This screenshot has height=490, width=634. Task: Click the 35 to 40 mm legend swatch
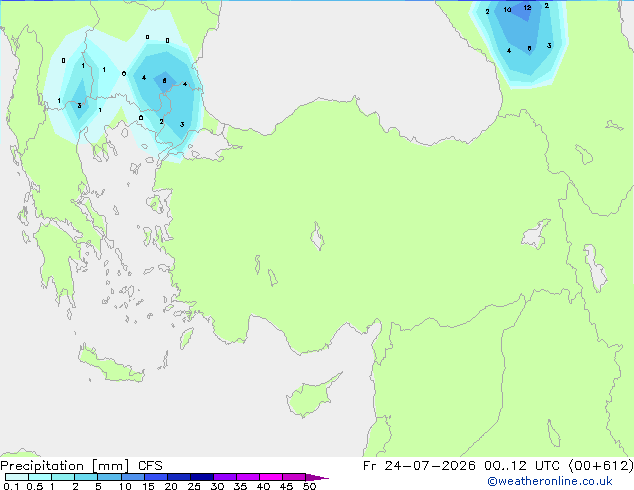click(x=248, y=477)
